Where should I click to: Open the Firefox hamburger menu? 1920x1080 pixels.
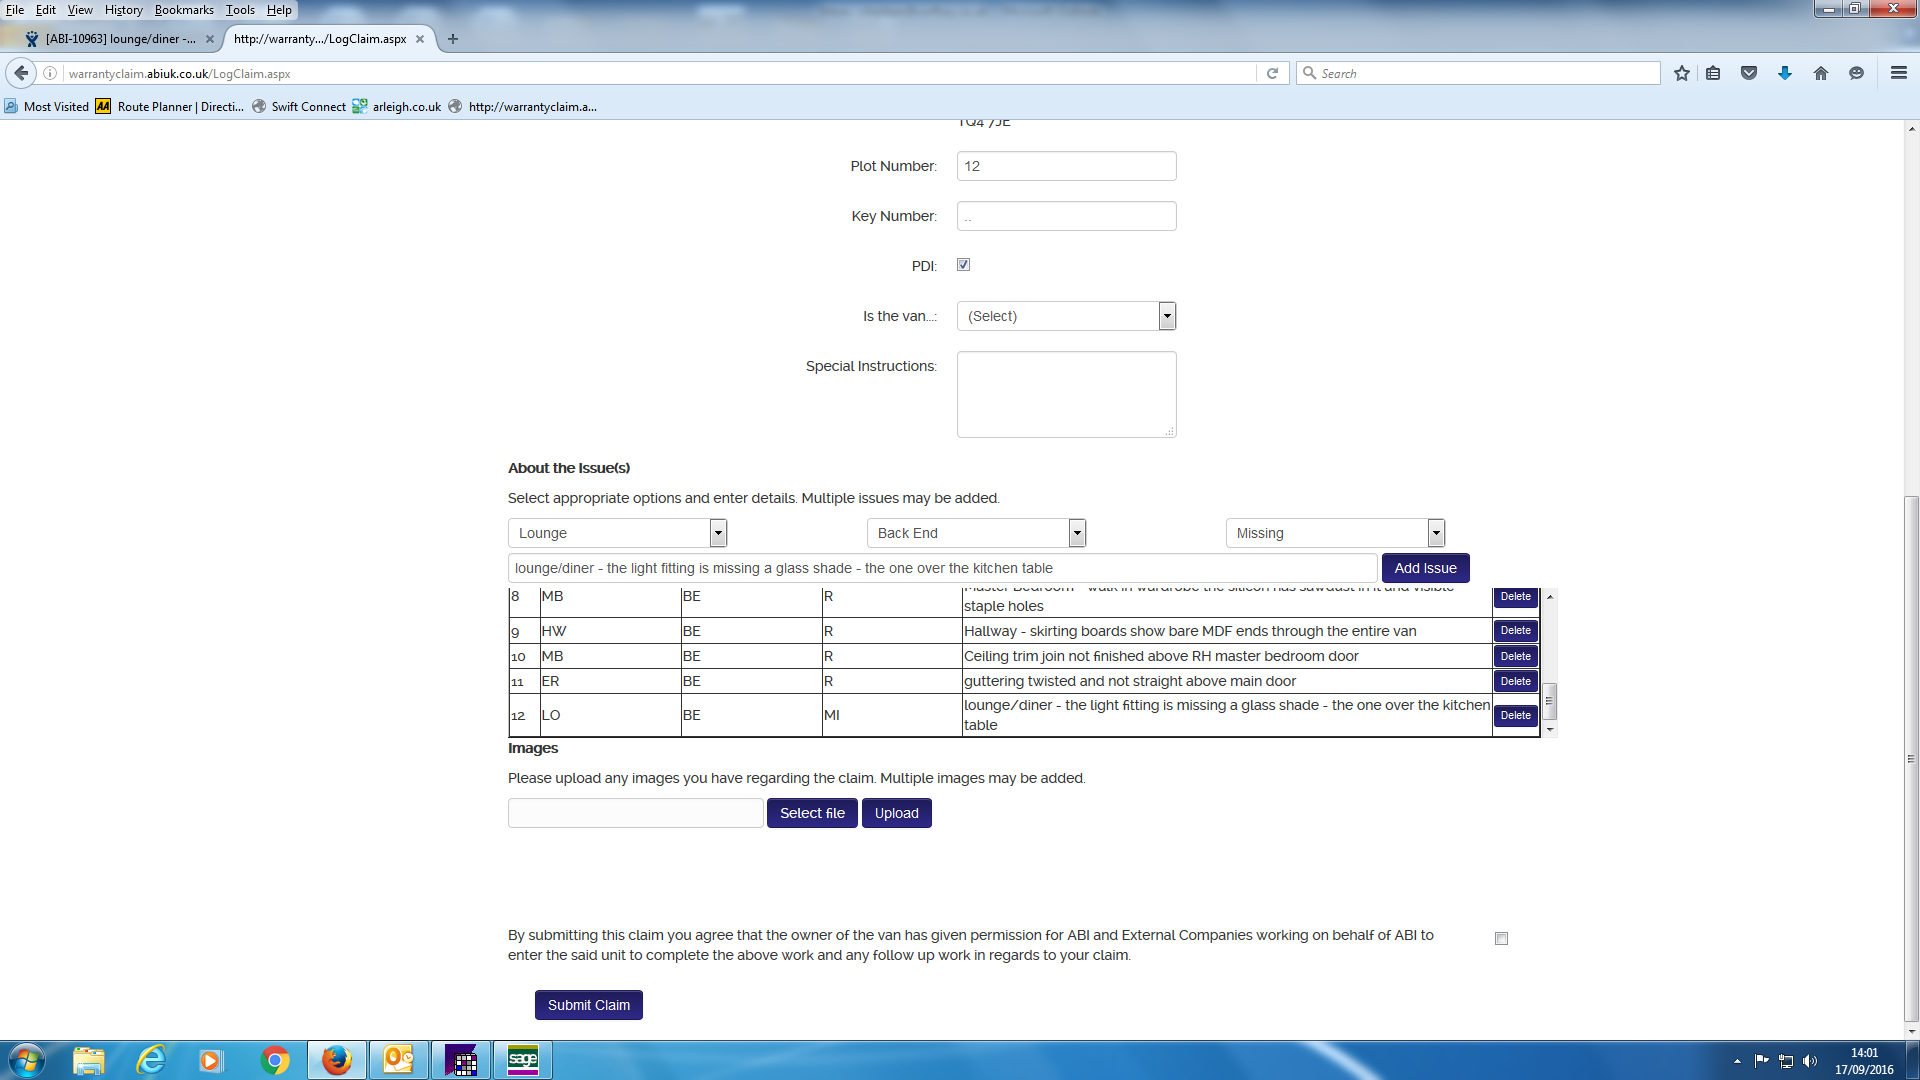pyautogui.click(x=1898, y=73)
